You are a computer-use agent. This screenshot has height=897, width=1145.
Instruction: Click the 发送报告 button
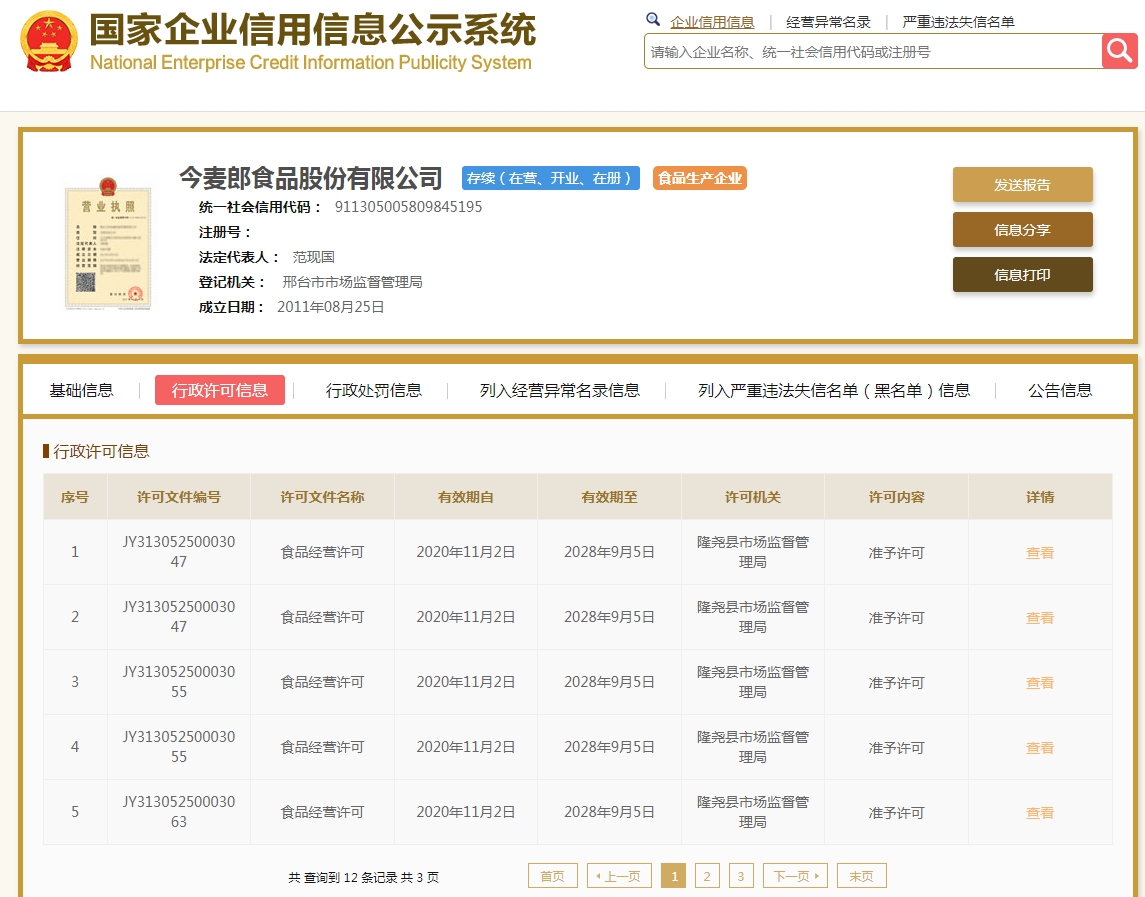click(x=1022, y=185)
